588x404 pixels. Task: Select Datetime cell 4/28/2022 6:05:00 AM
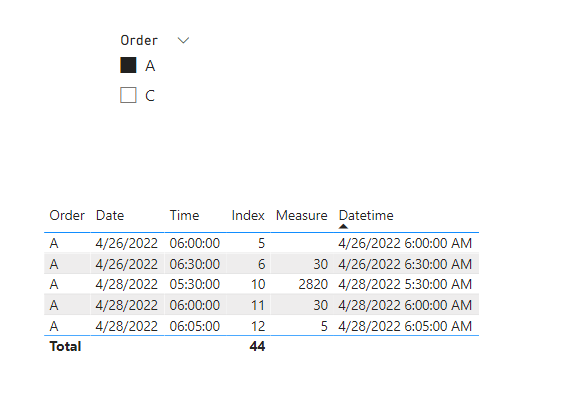(x=405, y=326)
